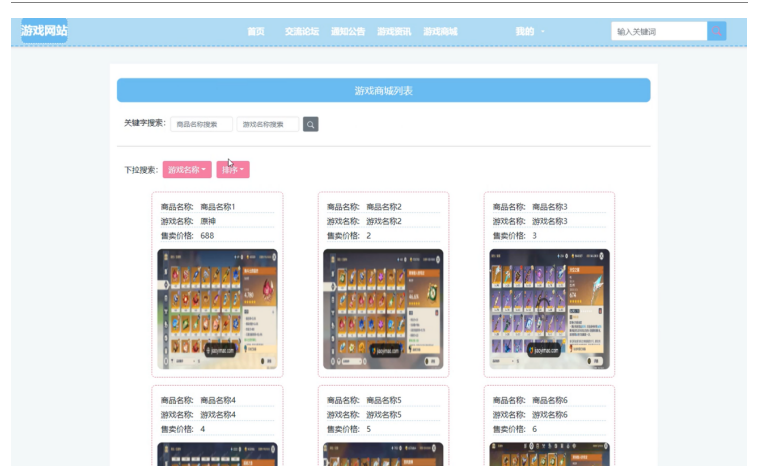Open the 交流论坛 navigation item
The image size is (773, 475).
pos(302,32)
